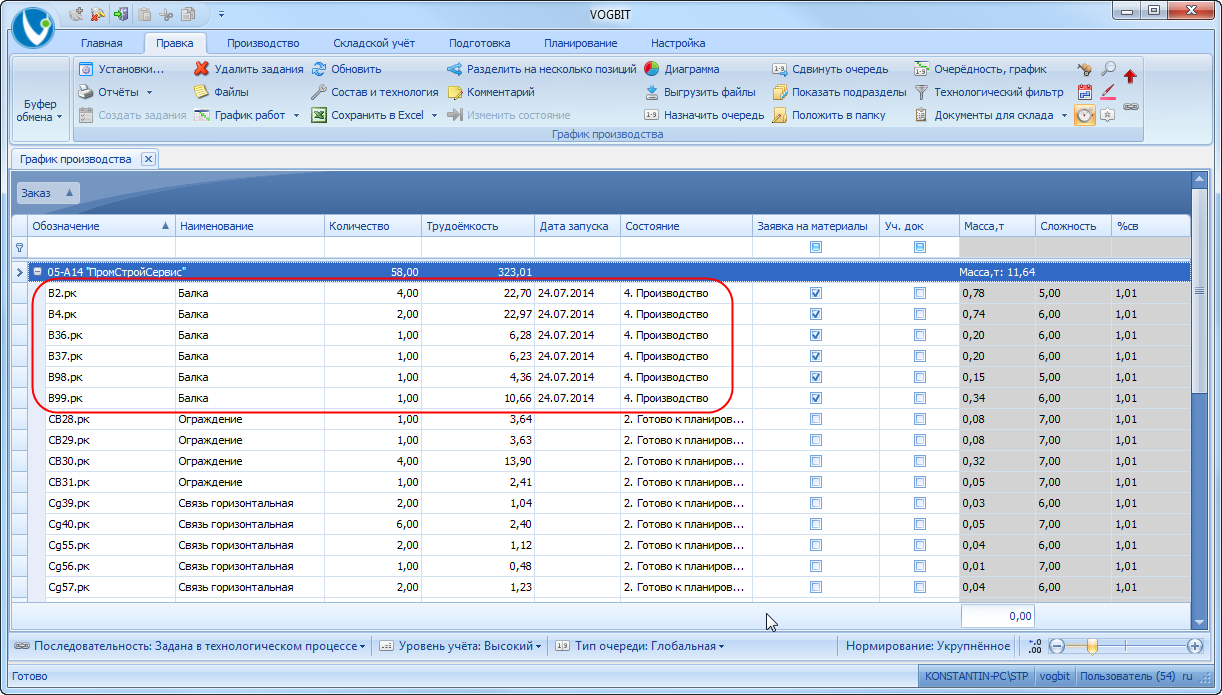Viewport: 1222px width, 695px height.
Task: Open the Складской учёт ribbon tab
Action: 376,43
